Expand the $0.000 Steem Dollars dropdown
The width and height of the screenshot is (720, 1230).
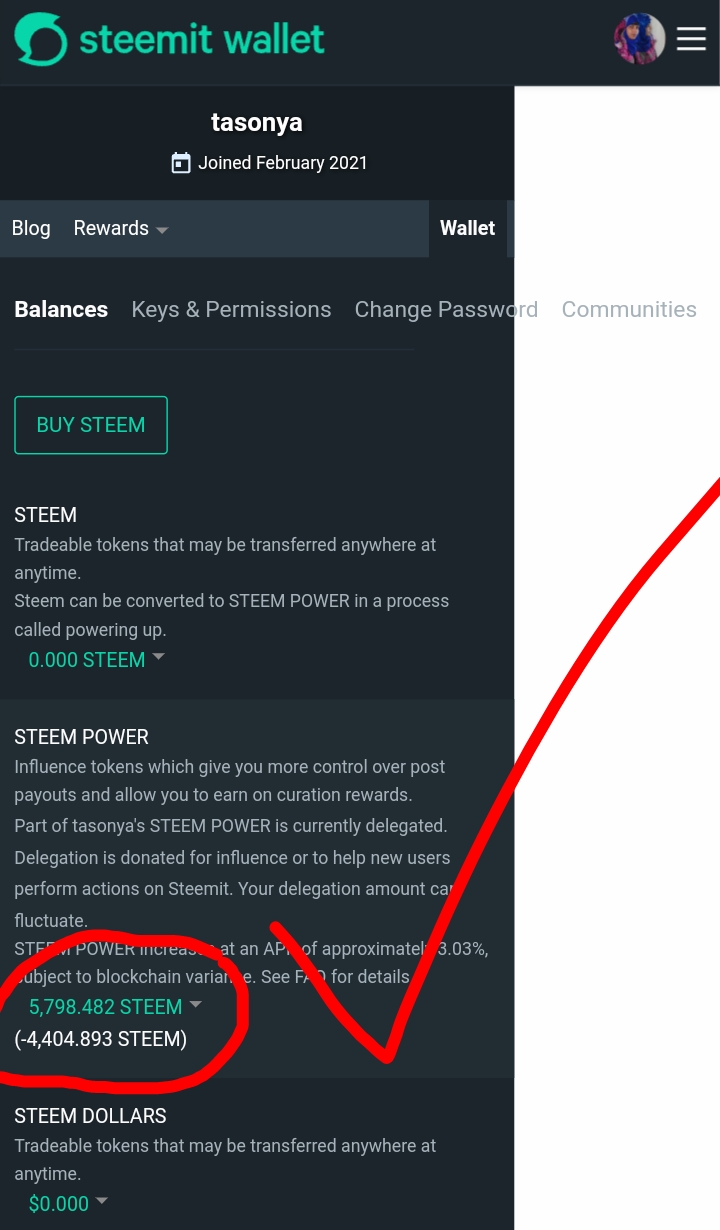68,1204
